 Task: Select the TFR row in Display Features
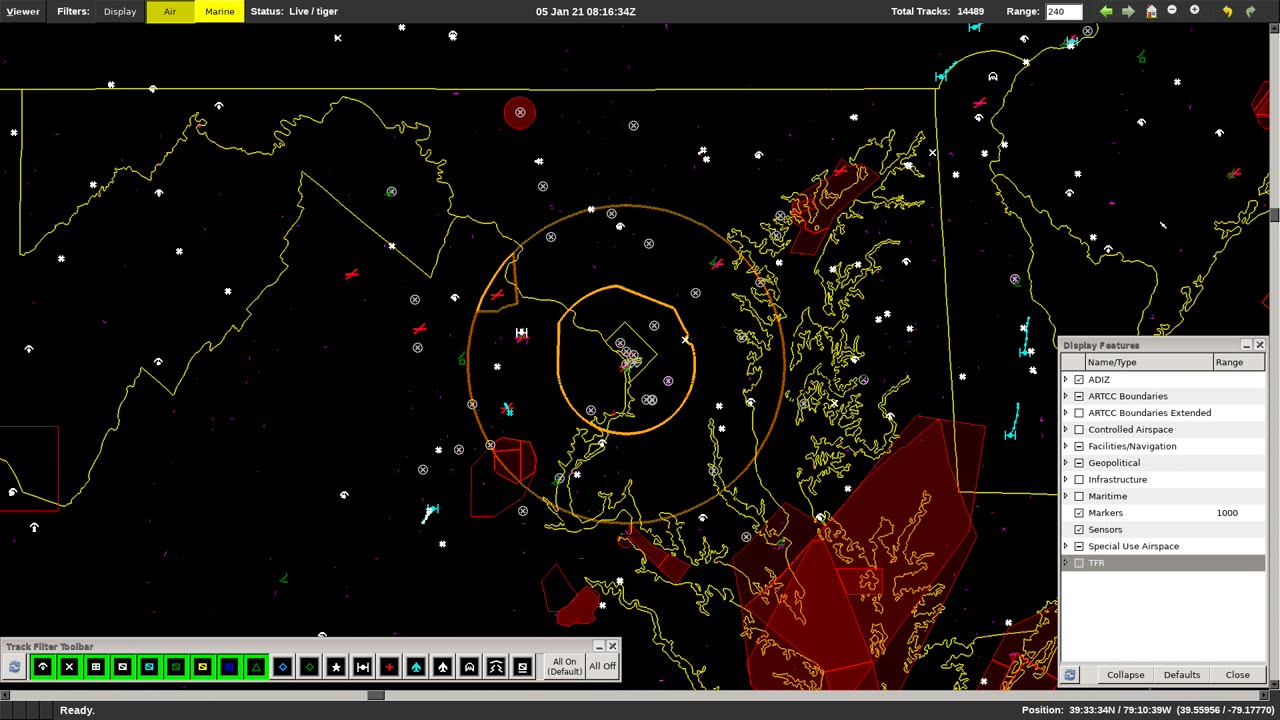pos(1163,563)
